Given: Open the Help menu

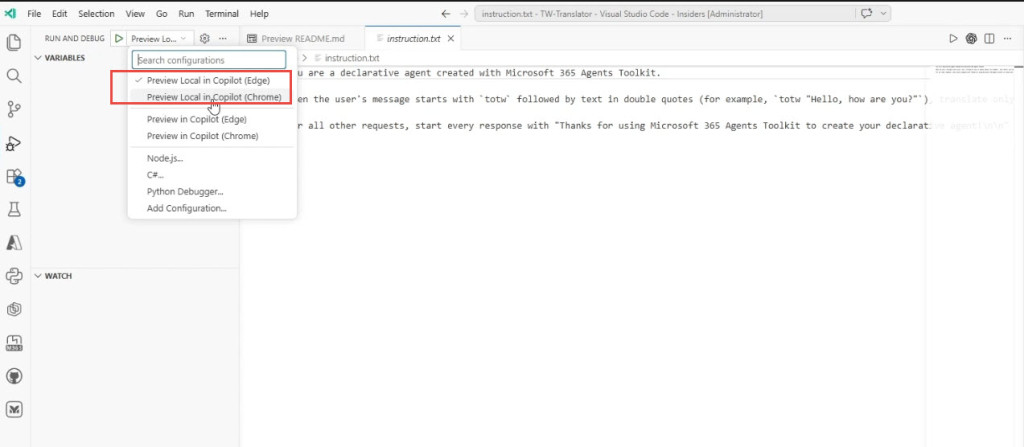Looking at the screenshot, I should pos(259,14).
